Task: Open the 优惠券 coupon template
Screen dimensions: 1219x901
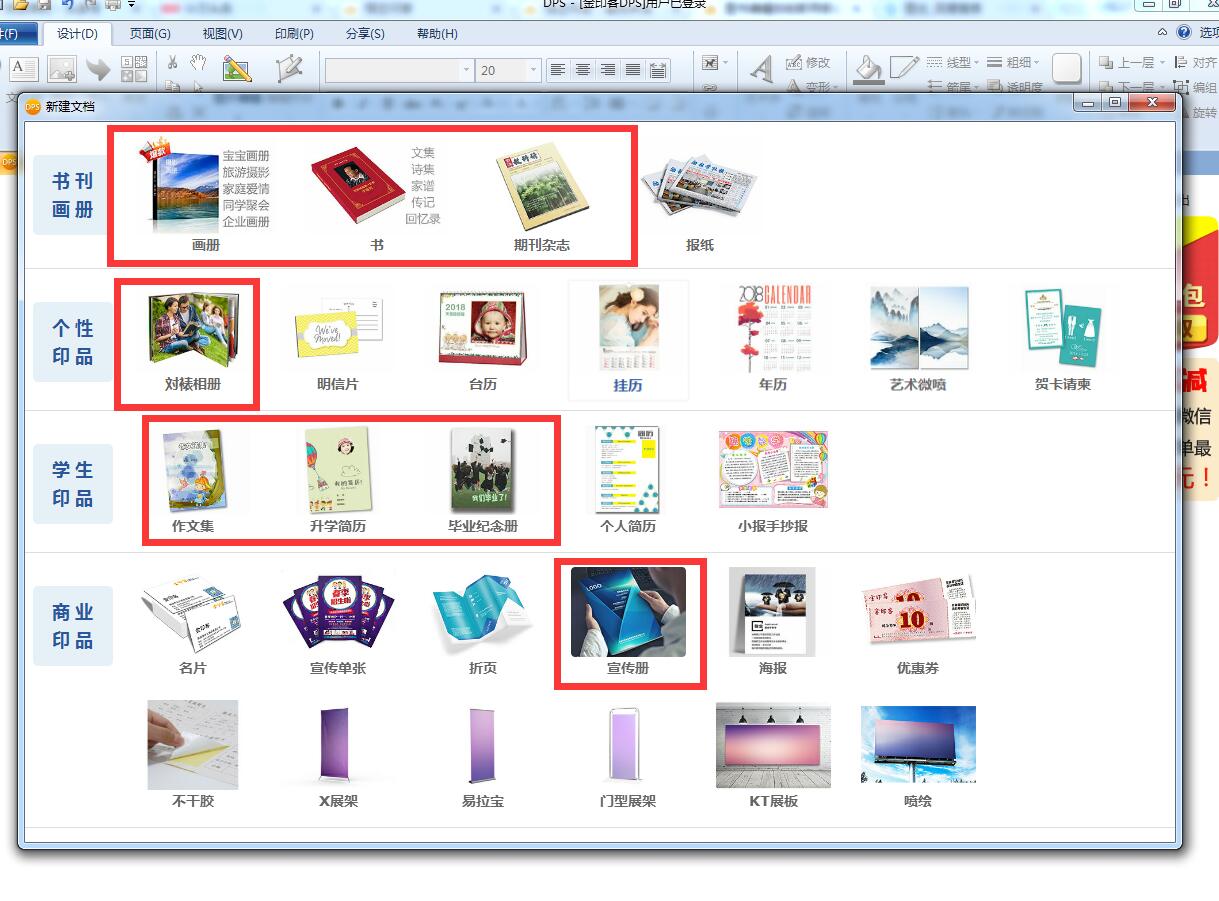Action: 918,626
